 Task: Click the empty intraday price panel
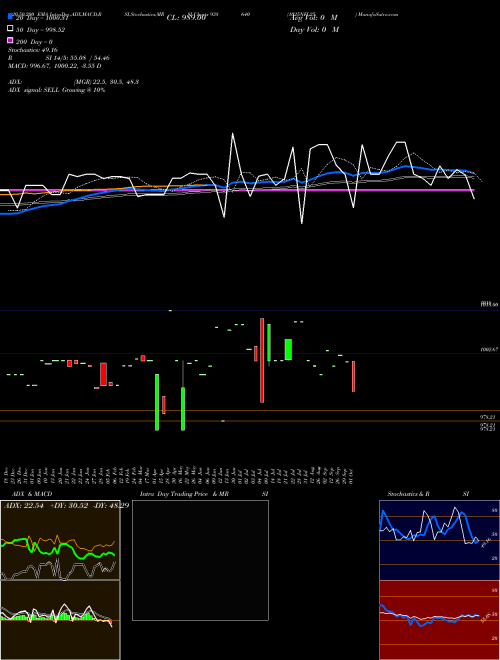200,560
